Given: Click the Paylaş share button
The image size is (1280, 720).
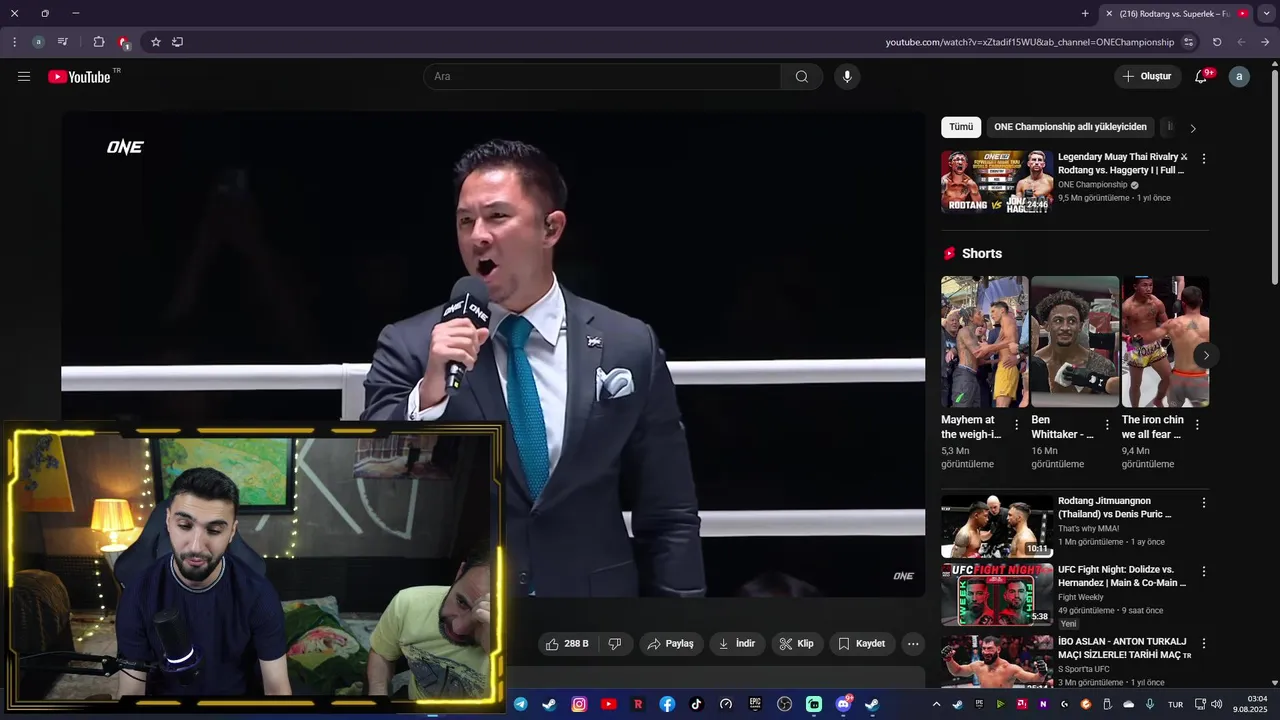Looking at the screenshot, I should click(671, 644).
